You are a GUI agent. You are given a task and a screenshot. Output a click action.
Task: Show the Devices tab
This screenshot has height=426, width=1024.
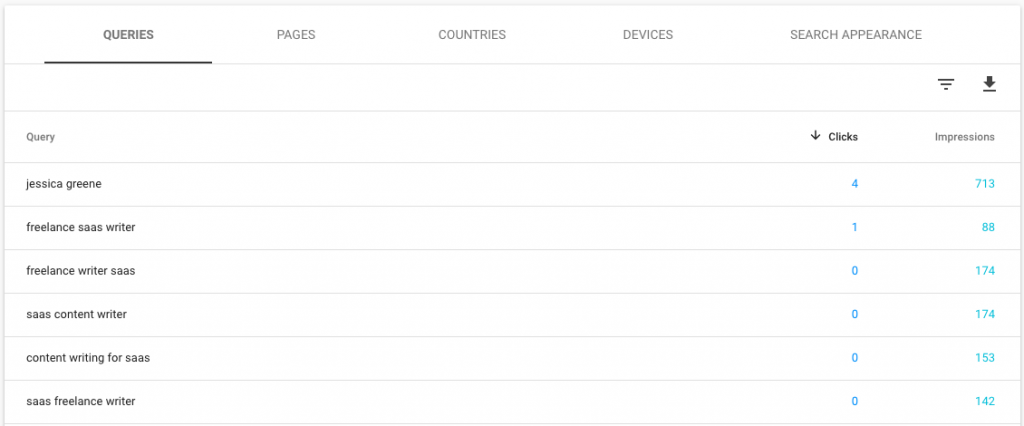coord(647,35)
